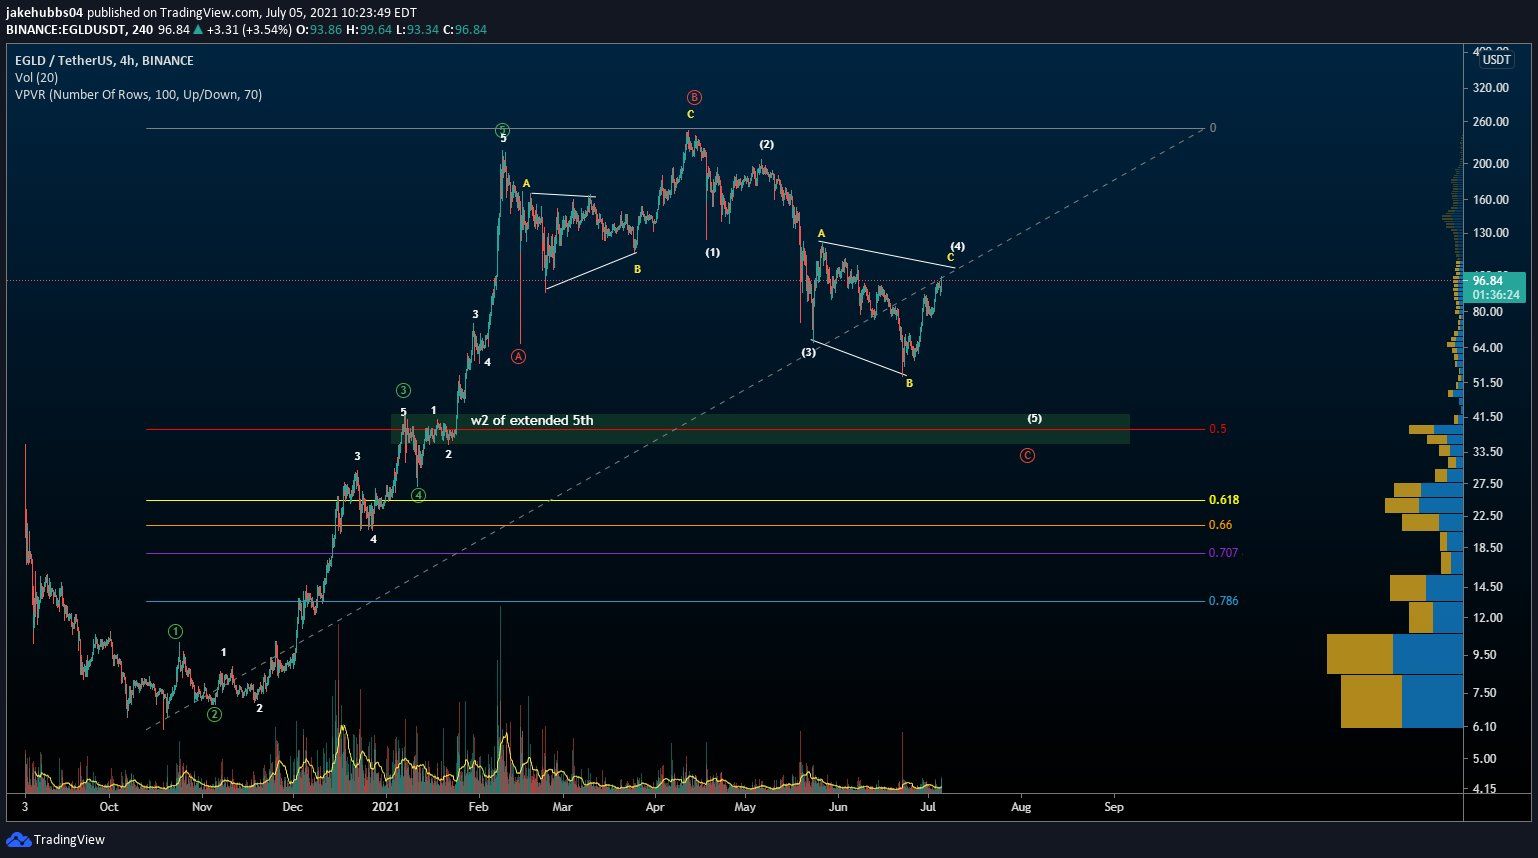Click the H:99.64 high value in the header
The image size is (1538, 858).
coord(369,30)
